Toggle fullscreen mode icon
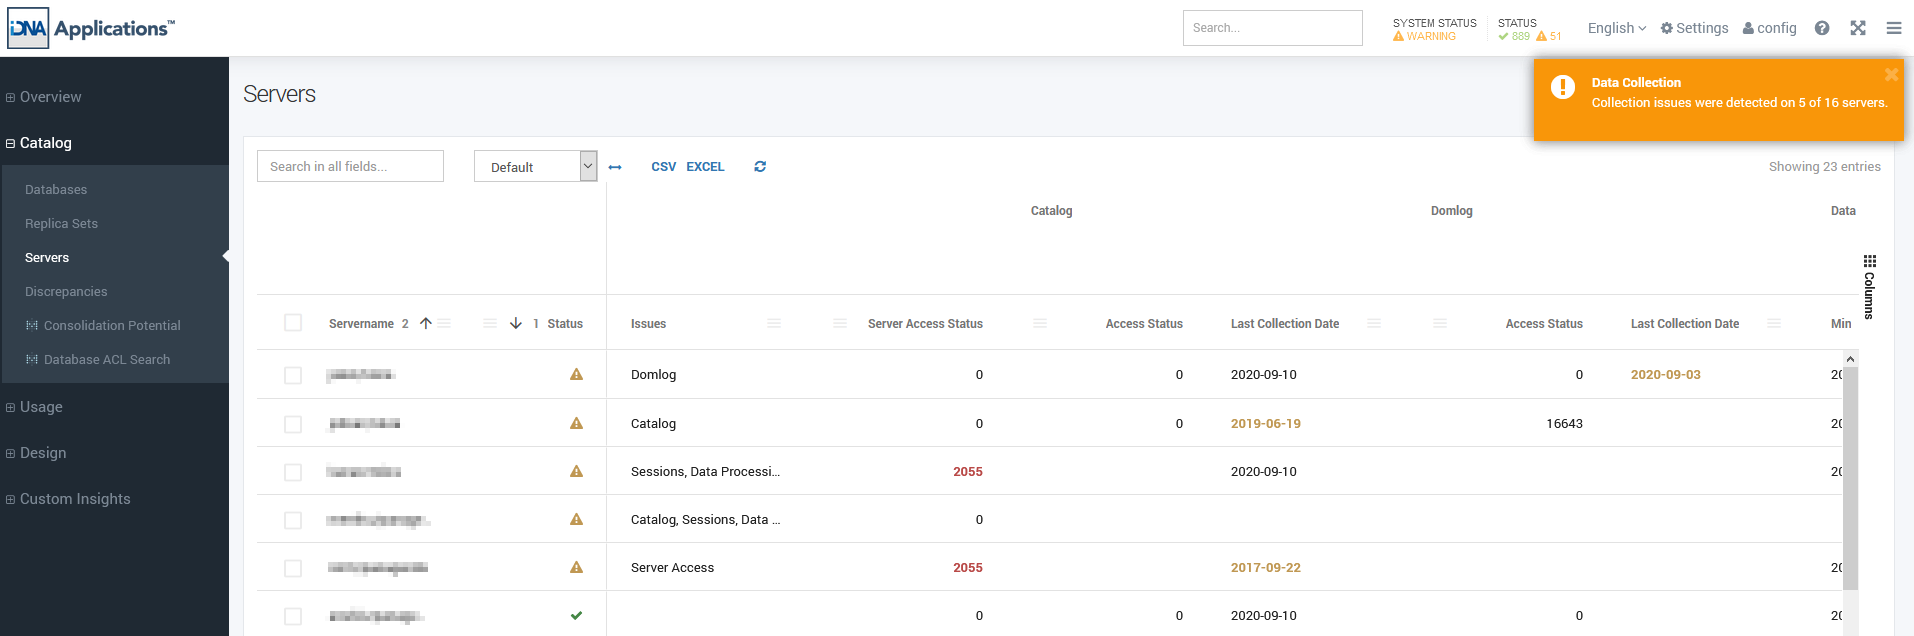Screen dimensions: 1914x636 1858,28
